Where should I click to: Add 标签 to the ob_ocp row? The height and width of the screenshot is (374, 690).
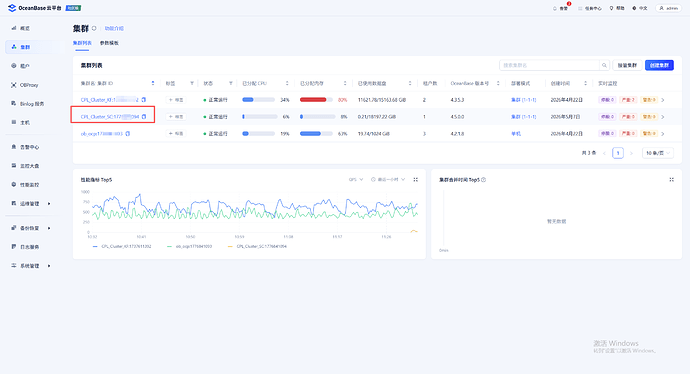pos(176,133)
